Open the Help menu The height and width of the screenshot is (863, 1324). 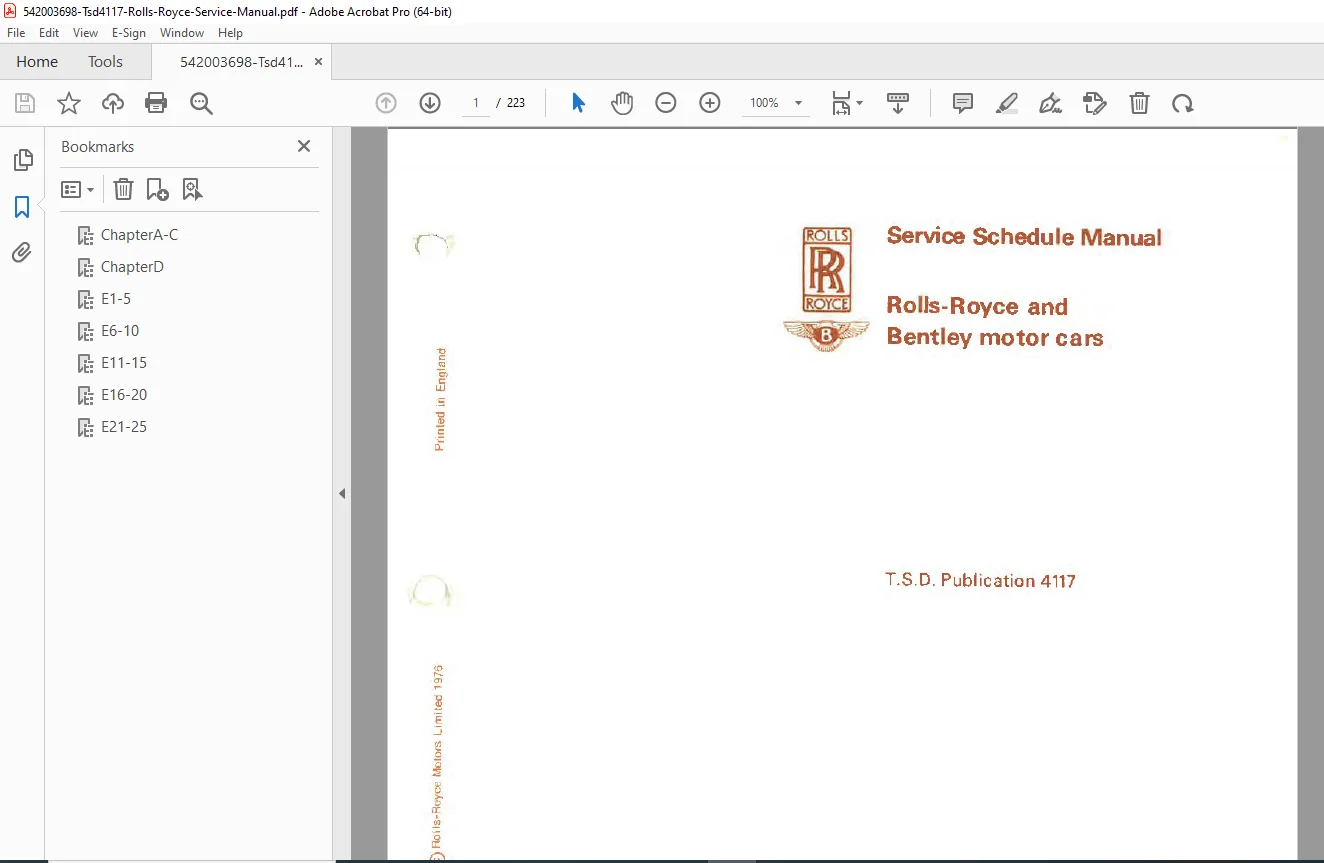click(x=230, y=33)
